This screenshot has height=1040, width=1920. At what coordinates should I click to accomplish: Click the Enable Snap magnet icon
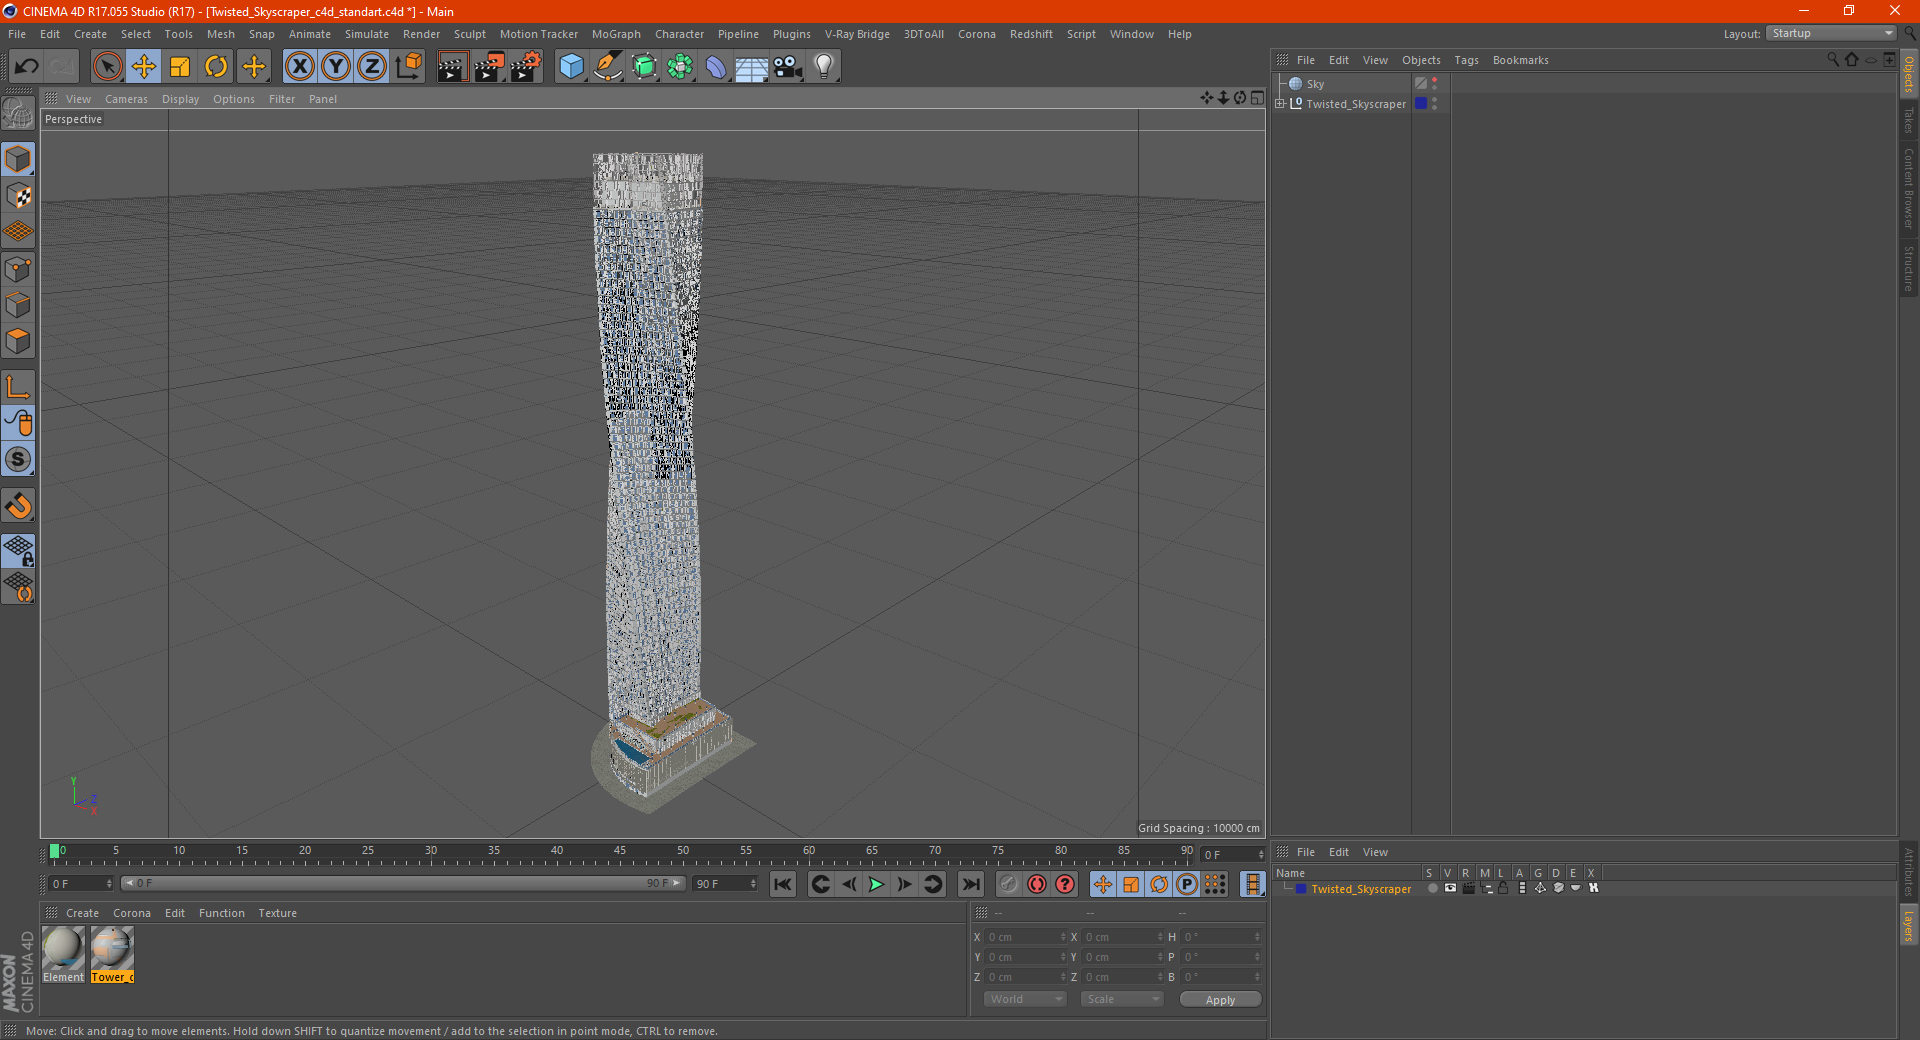coord(18,506)
